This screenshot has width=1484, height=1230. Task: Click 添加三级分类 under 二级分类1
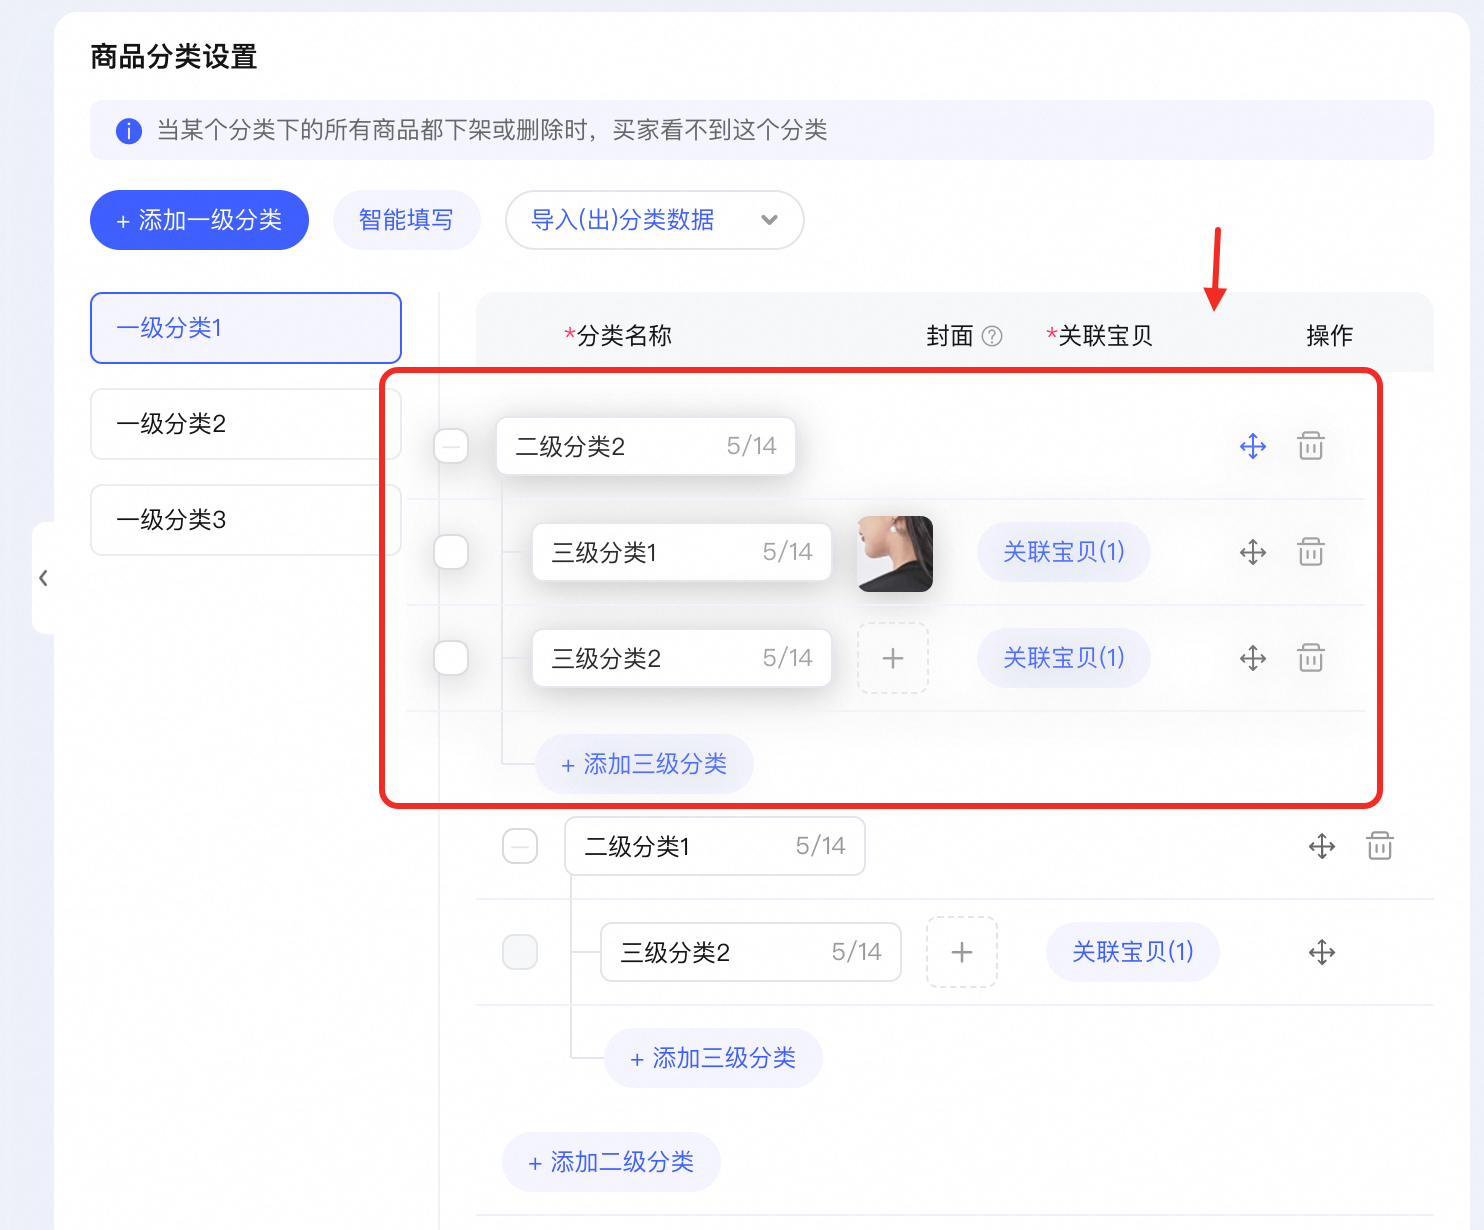tap(713, 1058)
